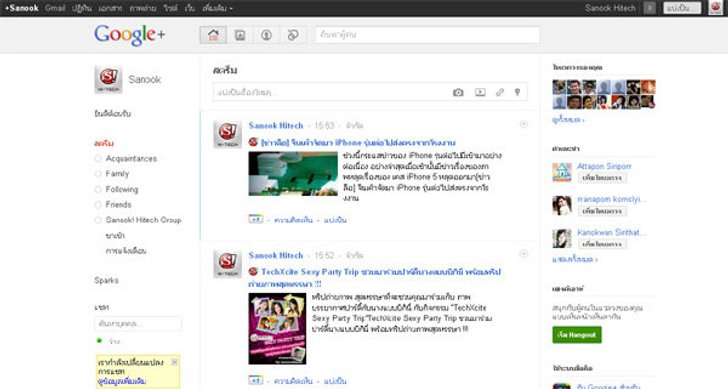Open the Photos icon in toolbar
Viewport: 728px width, 389px height.
click(240, 35)
